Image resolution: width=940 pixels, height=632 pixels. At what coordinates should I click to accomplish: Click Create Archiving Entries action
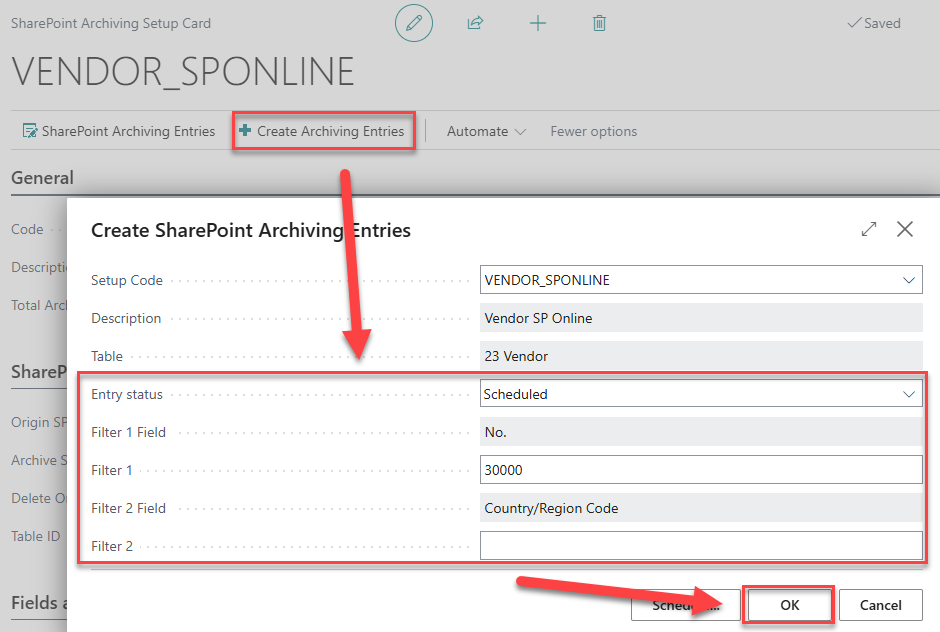tap(323, 131)
